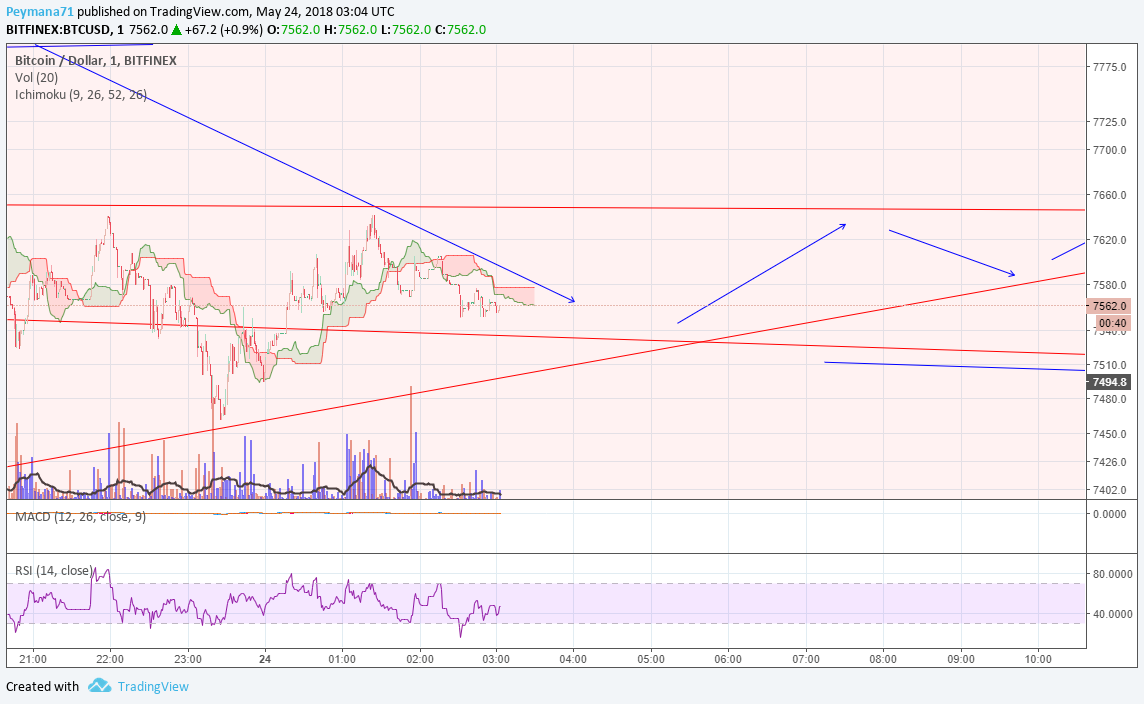Screen dimensions: 1144x704
Task: Click the 23:00 time axis label
Action: point(188,659)
